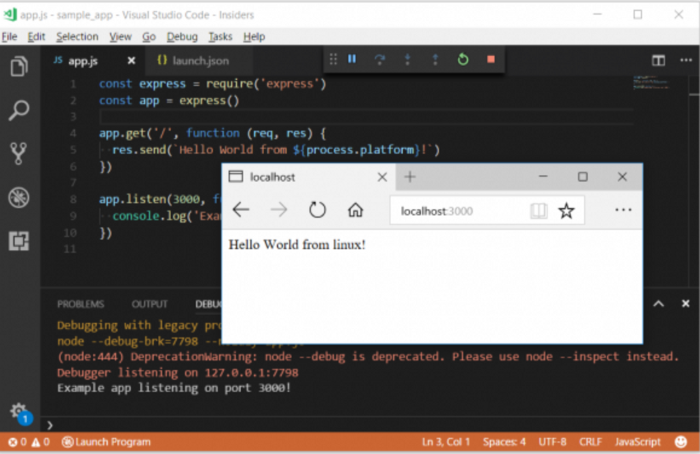
Task: Open the File menu
Action: pos(9,37)
